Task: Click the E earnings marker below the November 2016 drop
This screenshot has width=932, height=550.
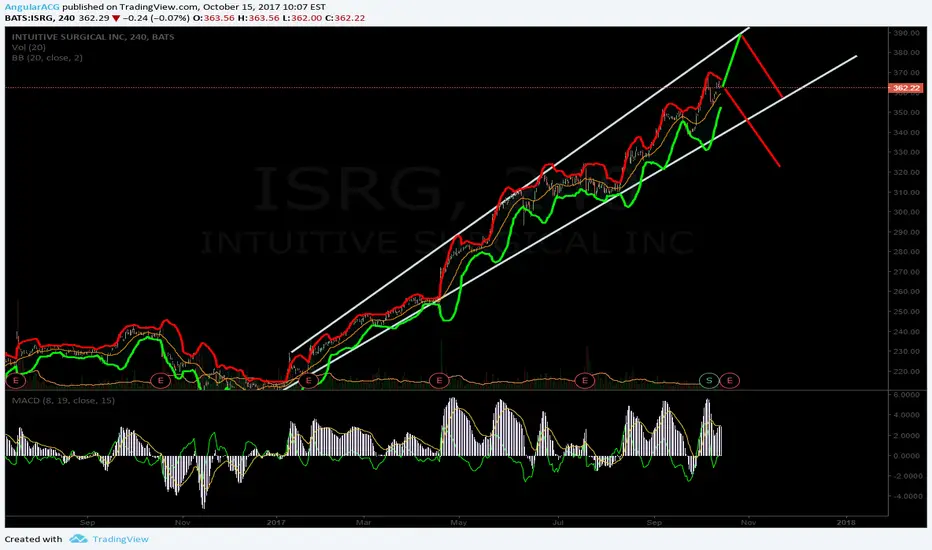Action: pyautogui.click(x=160, y=381)
